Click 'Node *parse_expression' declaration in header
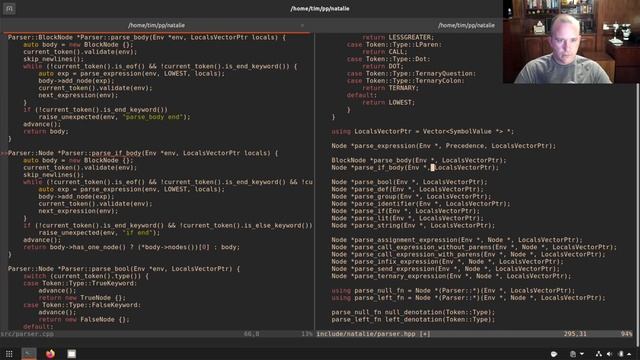The width and height of the screenshot is (640, 360). point(444,146)
